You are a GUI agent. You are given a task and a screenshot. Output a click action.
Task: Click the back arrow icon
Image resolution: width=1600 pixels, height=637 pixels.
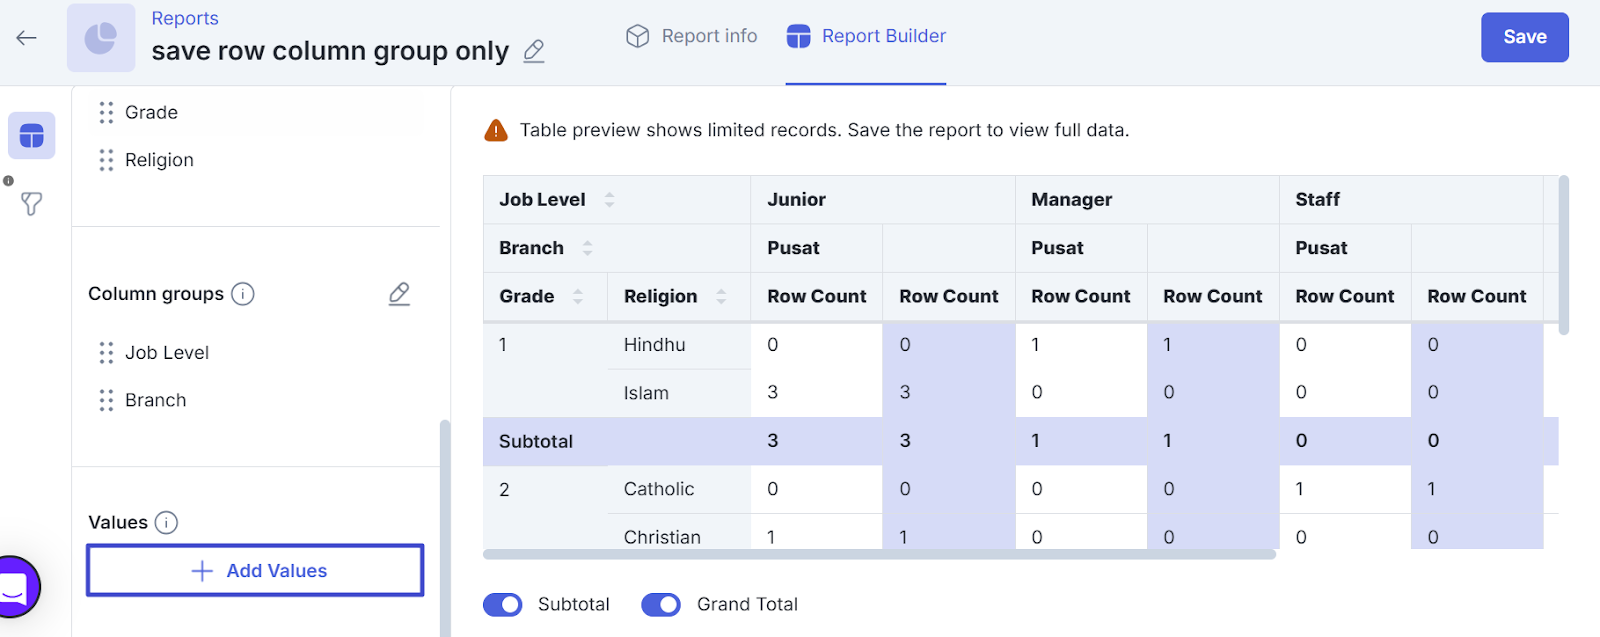27,38
